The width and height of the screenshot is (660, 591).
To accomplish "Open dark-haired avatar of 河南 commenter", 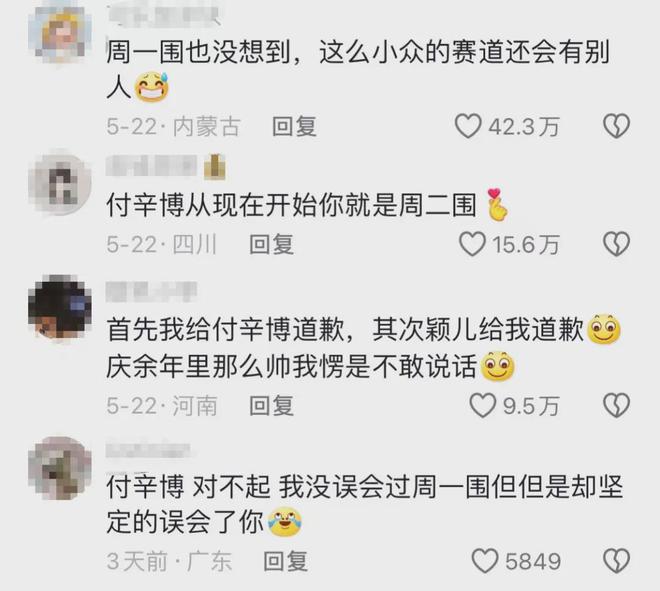I will (x=60, y=307).
